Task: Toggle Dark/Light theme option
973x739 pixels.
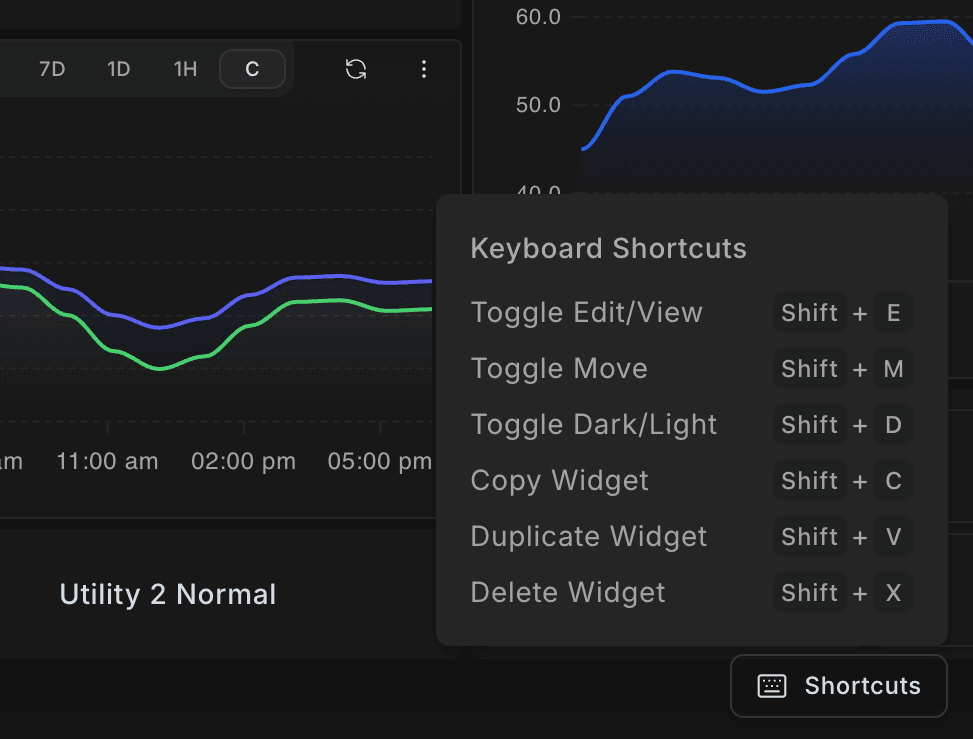Action: click(x=594, y=424)
